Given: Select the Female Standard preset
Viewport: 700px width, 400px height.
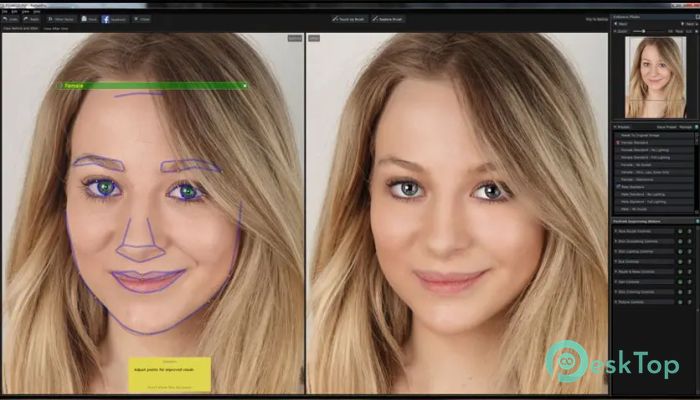Looking at the screenshot, I should (x=654, y=142).
